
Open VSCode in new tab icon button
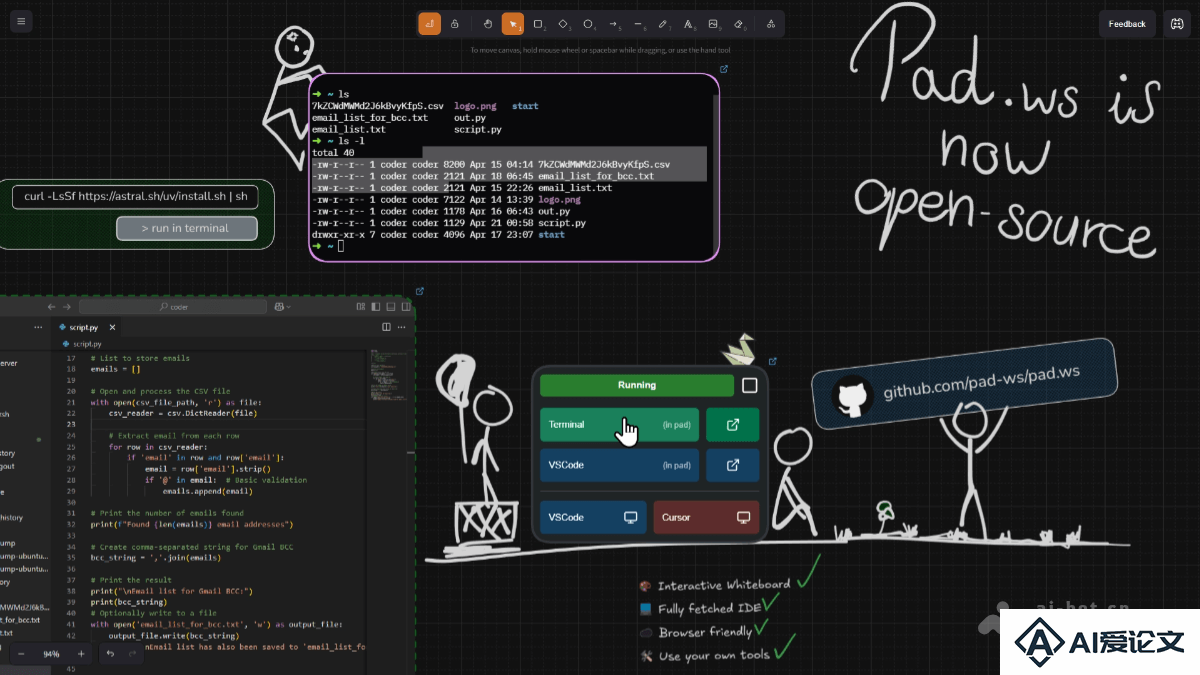tap(733, 465)
